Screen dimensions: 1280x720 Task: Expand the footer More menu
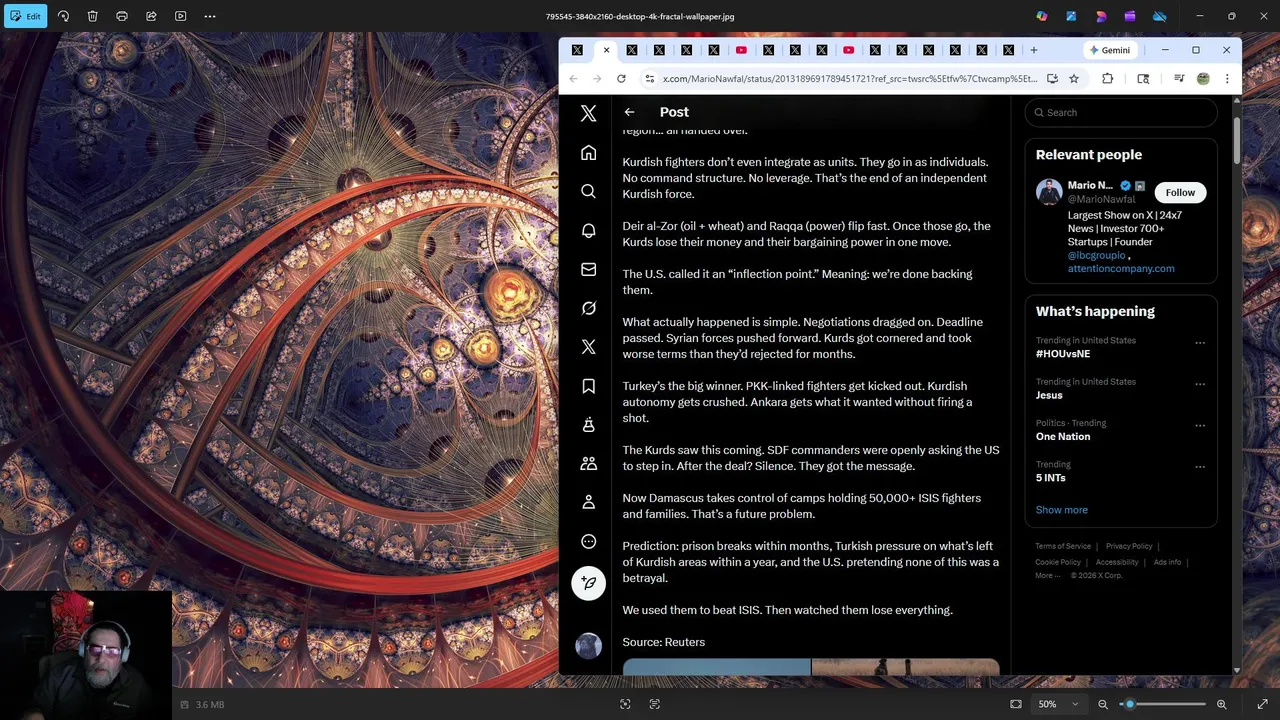click(1047, 576)
